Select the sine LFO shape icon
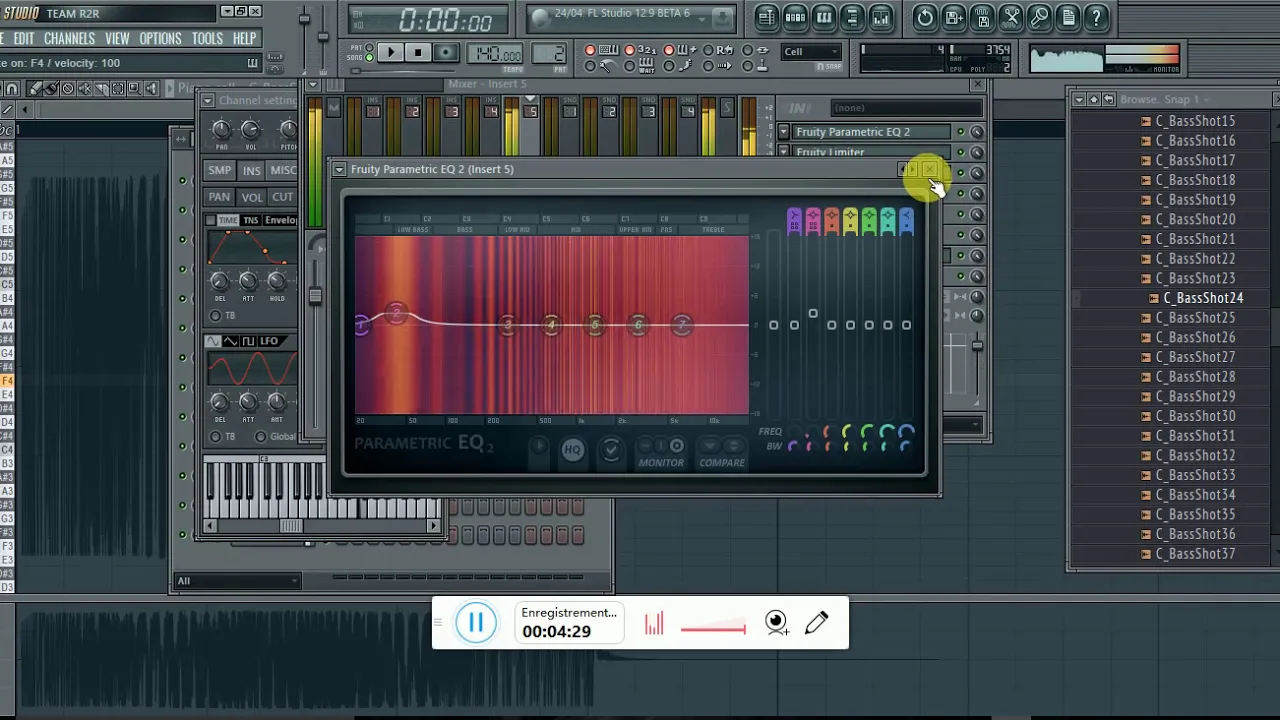 point(212,341)
